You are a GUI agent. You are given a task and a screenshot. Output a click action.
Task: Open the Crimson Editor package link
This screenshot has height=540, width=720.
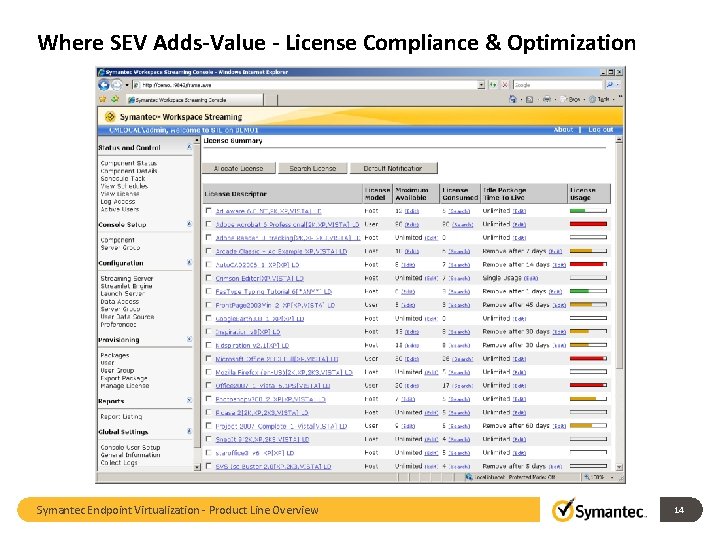[259, 278]
